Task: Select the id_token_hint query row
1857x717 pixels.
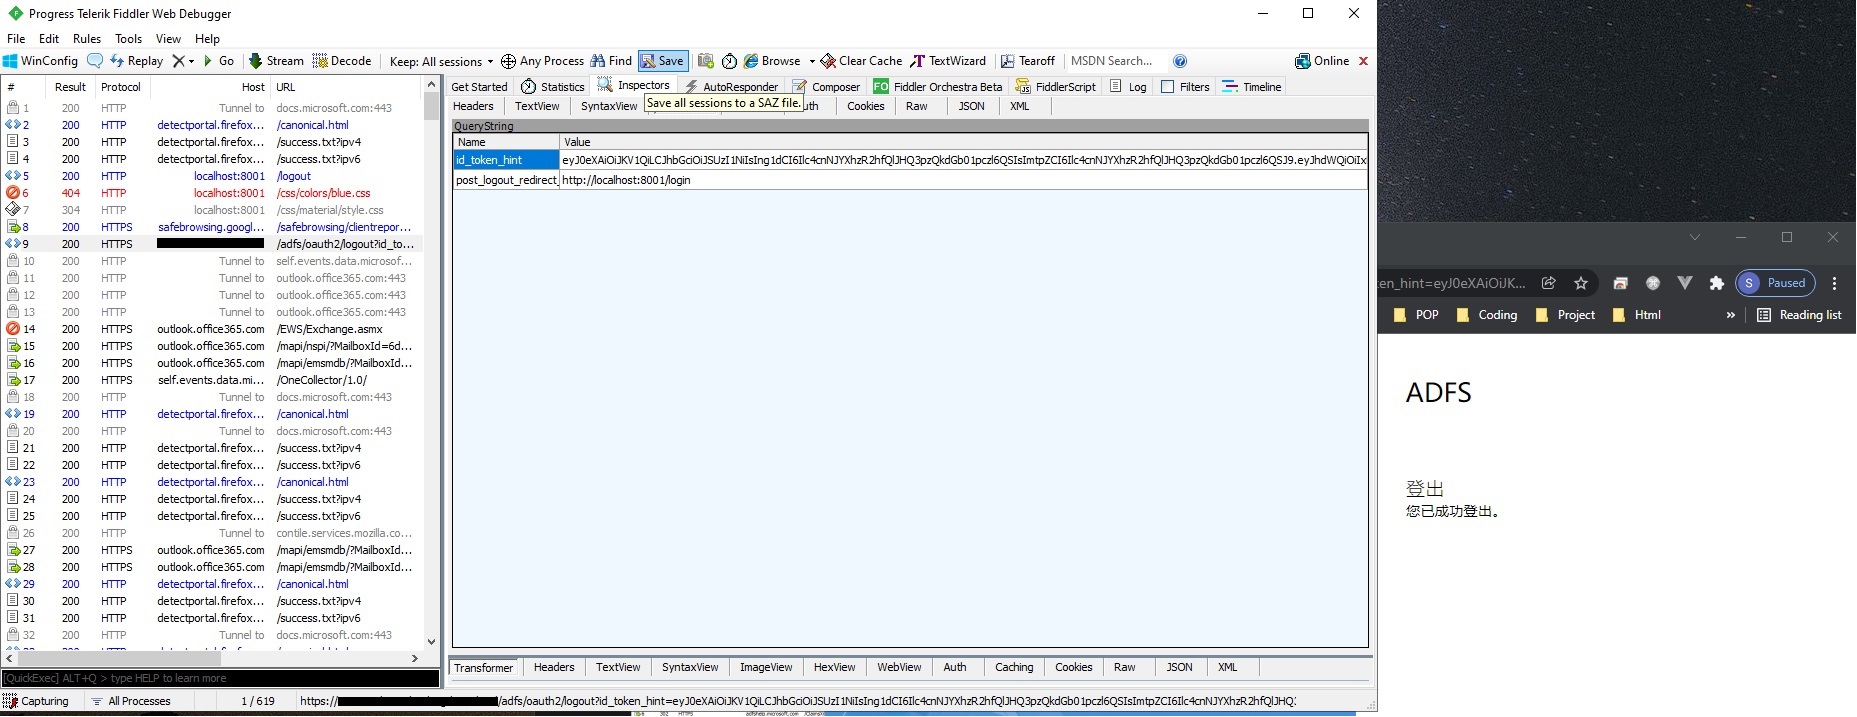Action: (910, 160)
